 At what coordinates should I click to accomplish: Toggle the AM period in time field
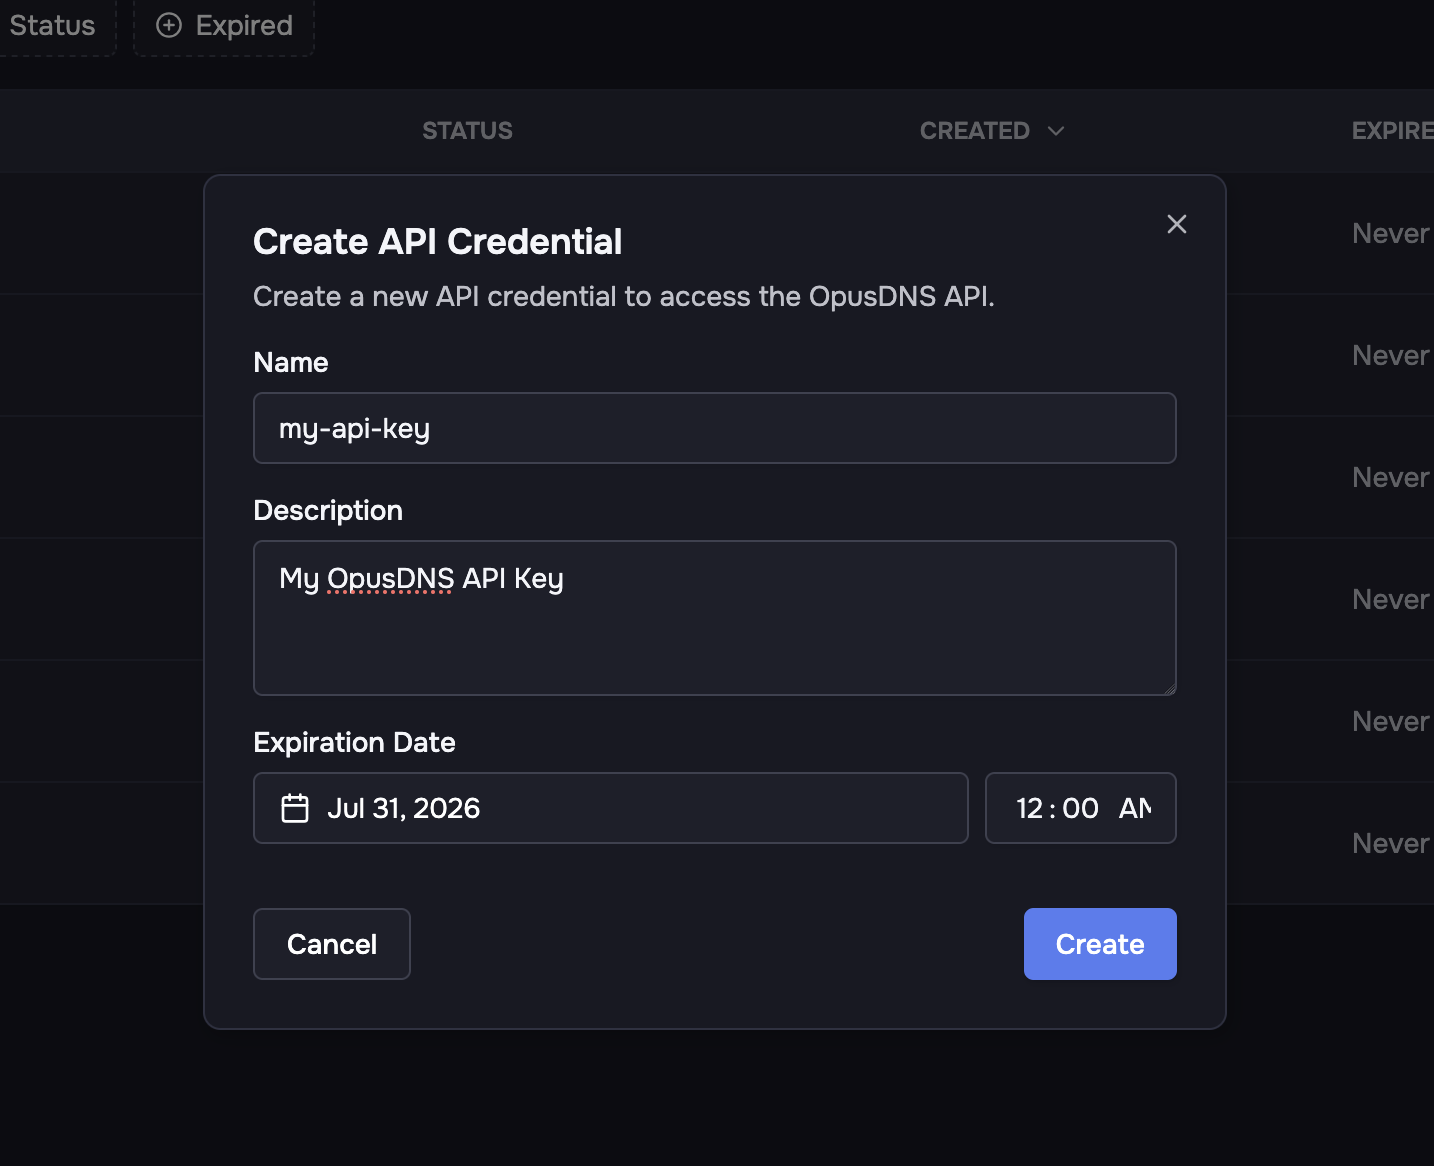[1135, 808]
